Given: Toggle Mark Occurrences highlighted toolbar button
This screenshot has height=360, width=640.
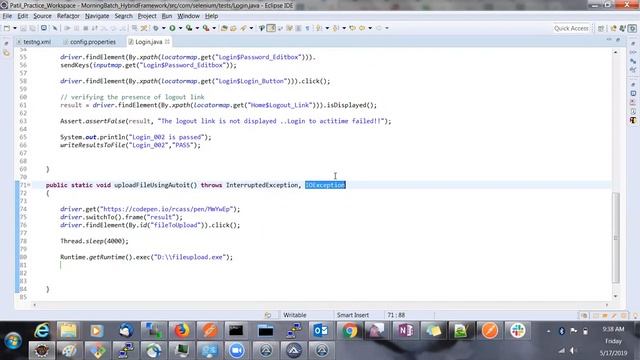Looking at the screenshot, I should (x=271, y=28).
